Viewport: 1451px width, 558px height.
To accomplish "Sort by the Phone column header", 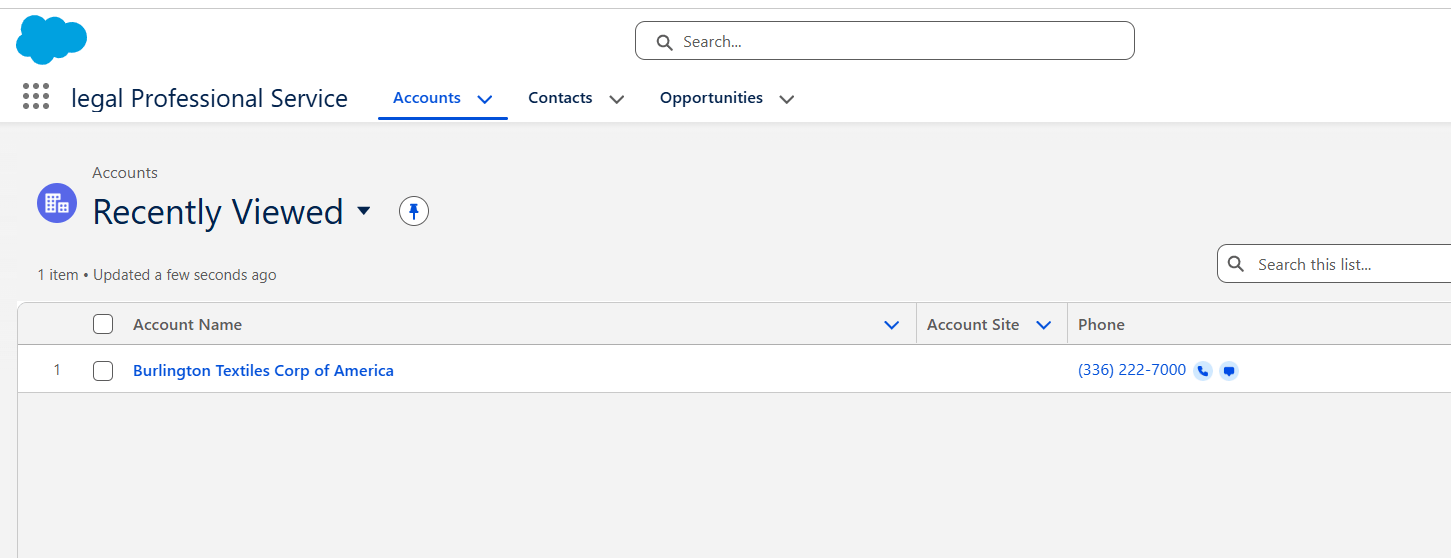I will pos(1101,324).
